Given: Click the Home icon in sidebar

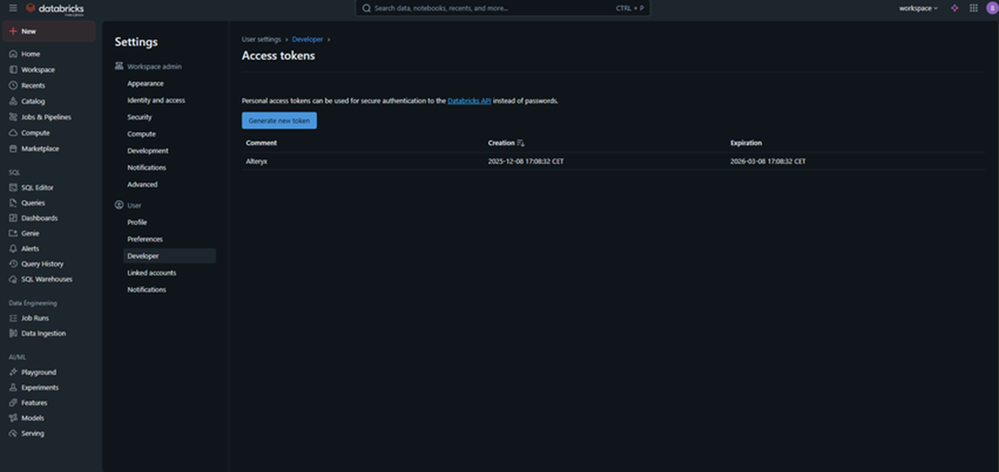Looking at the screenshot, I should click(13, 54).
